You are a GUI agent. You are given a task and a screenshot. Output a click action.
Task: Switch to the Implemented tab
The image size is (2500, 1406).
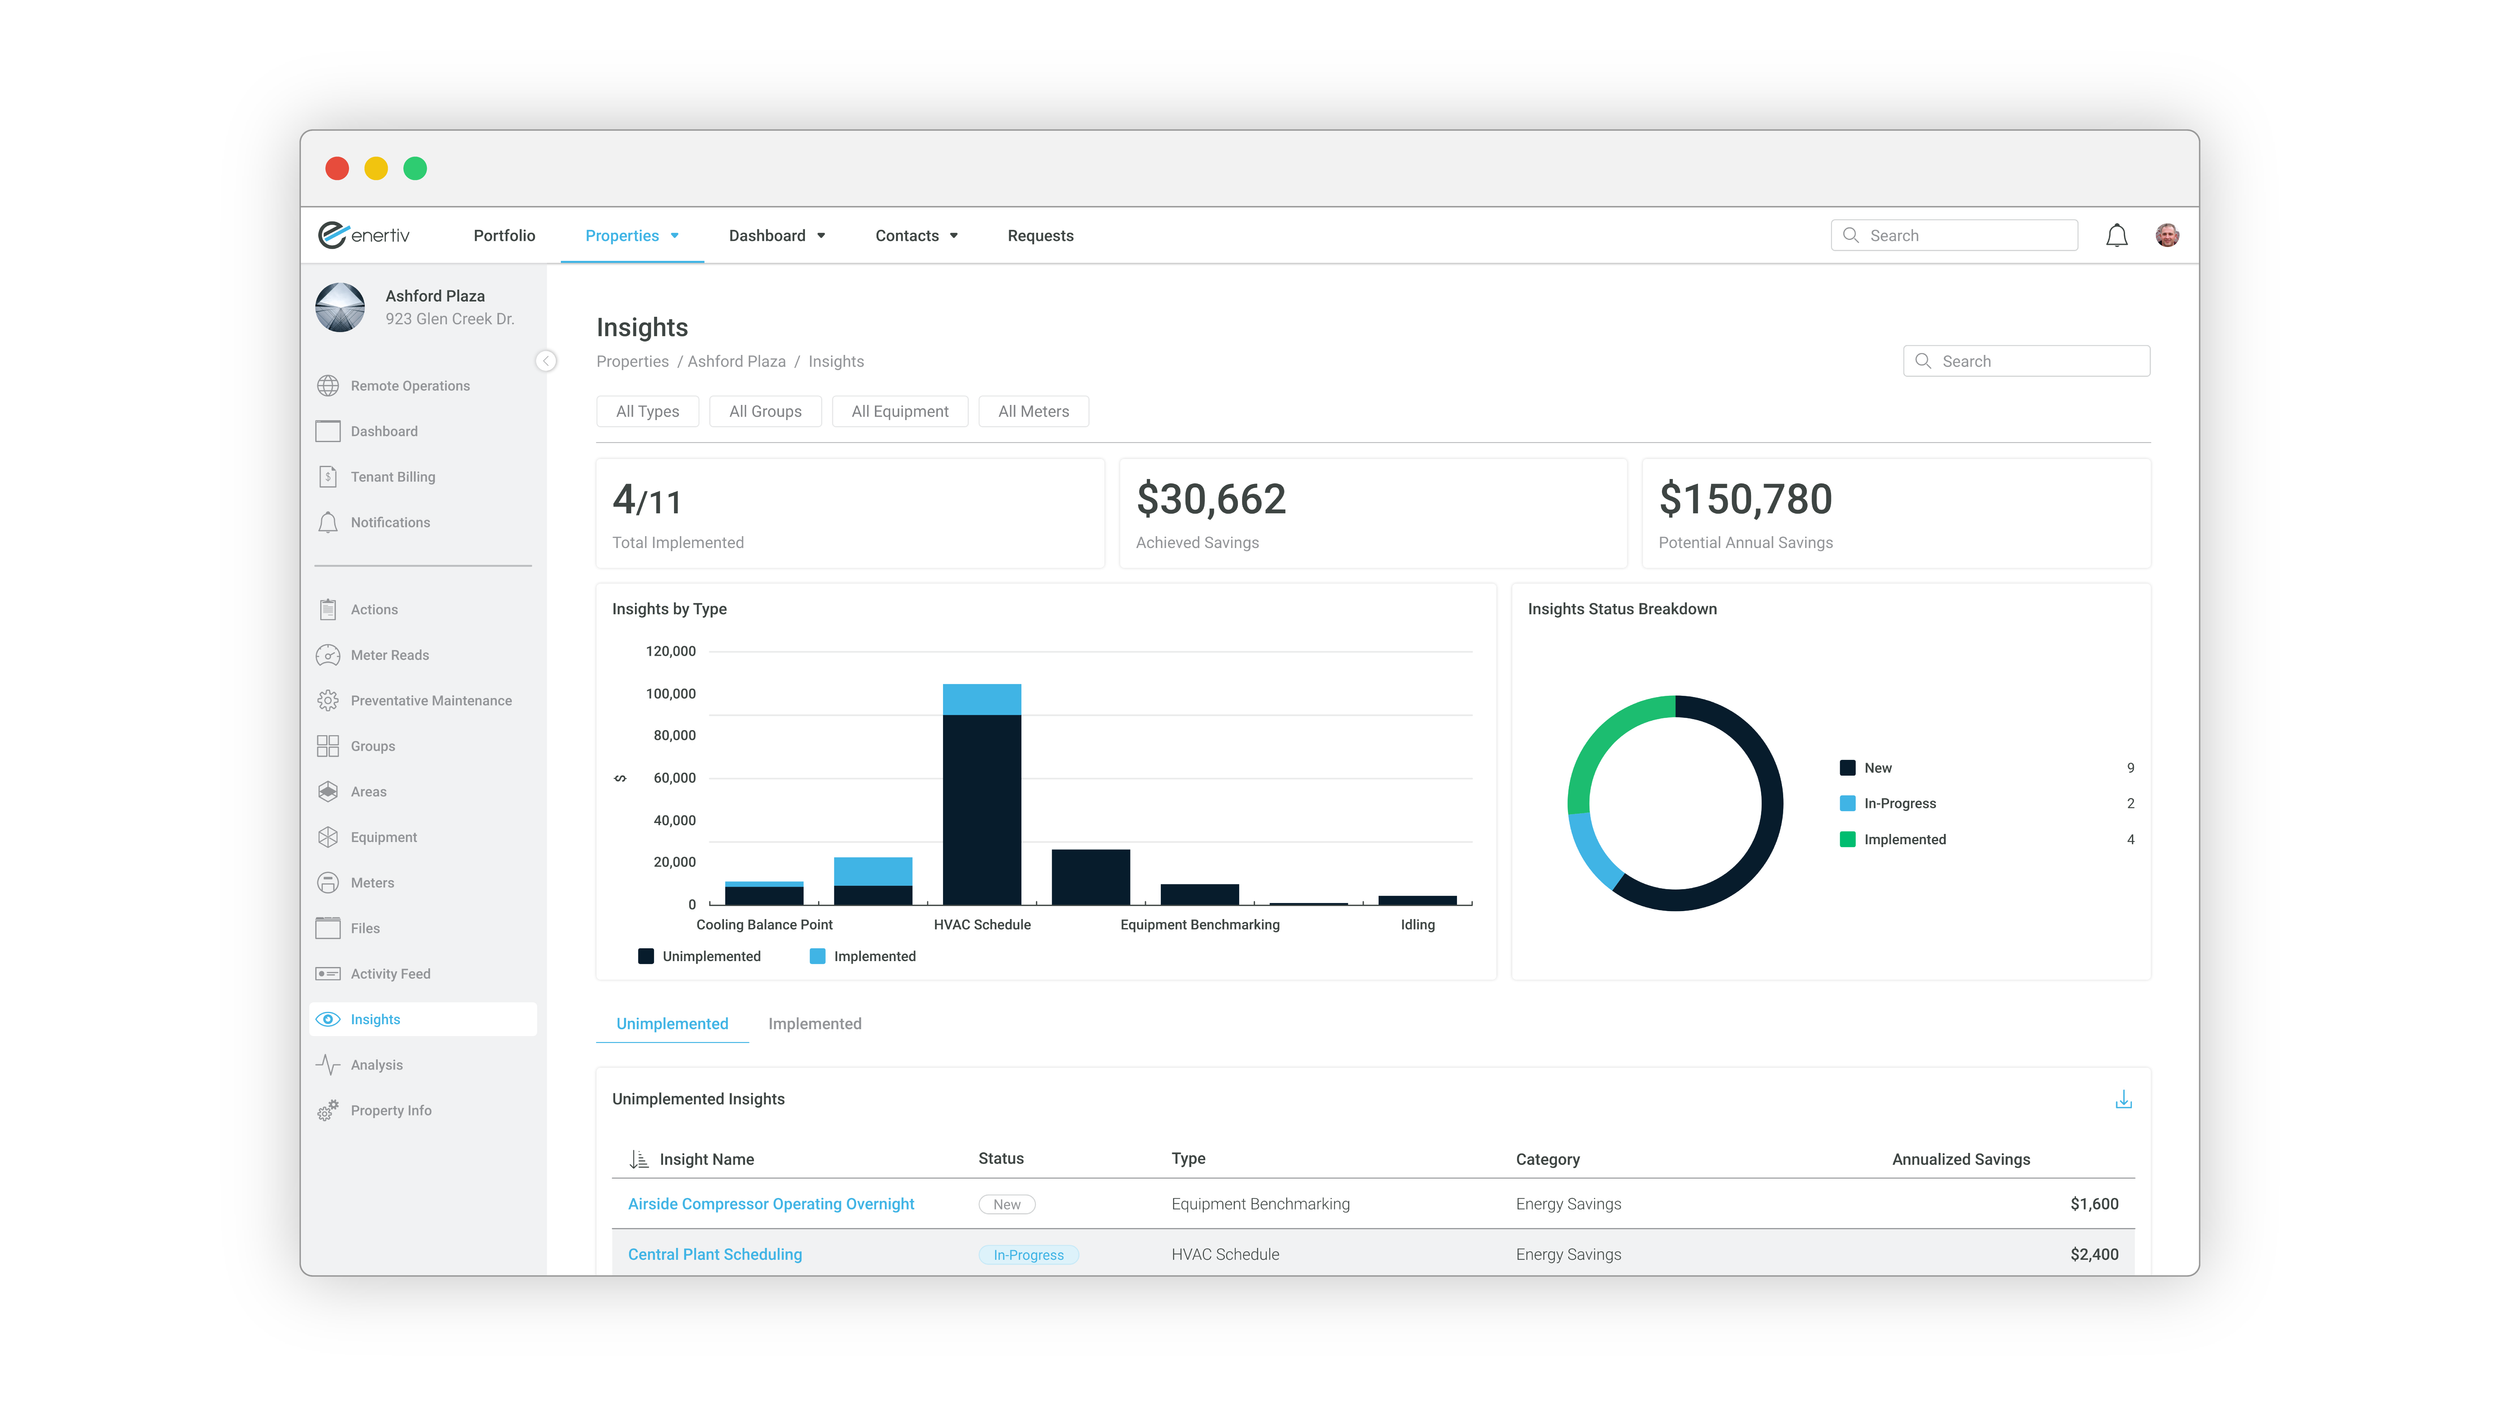coord(814,1024)
